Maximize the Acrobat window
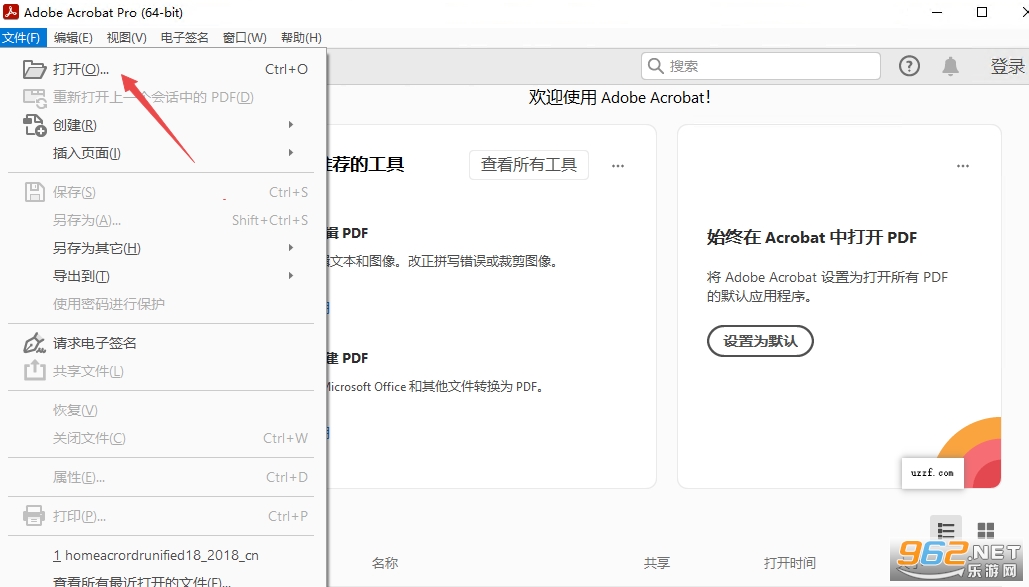The width and height of the screenshot is (1029, 587). pos(982,12)
